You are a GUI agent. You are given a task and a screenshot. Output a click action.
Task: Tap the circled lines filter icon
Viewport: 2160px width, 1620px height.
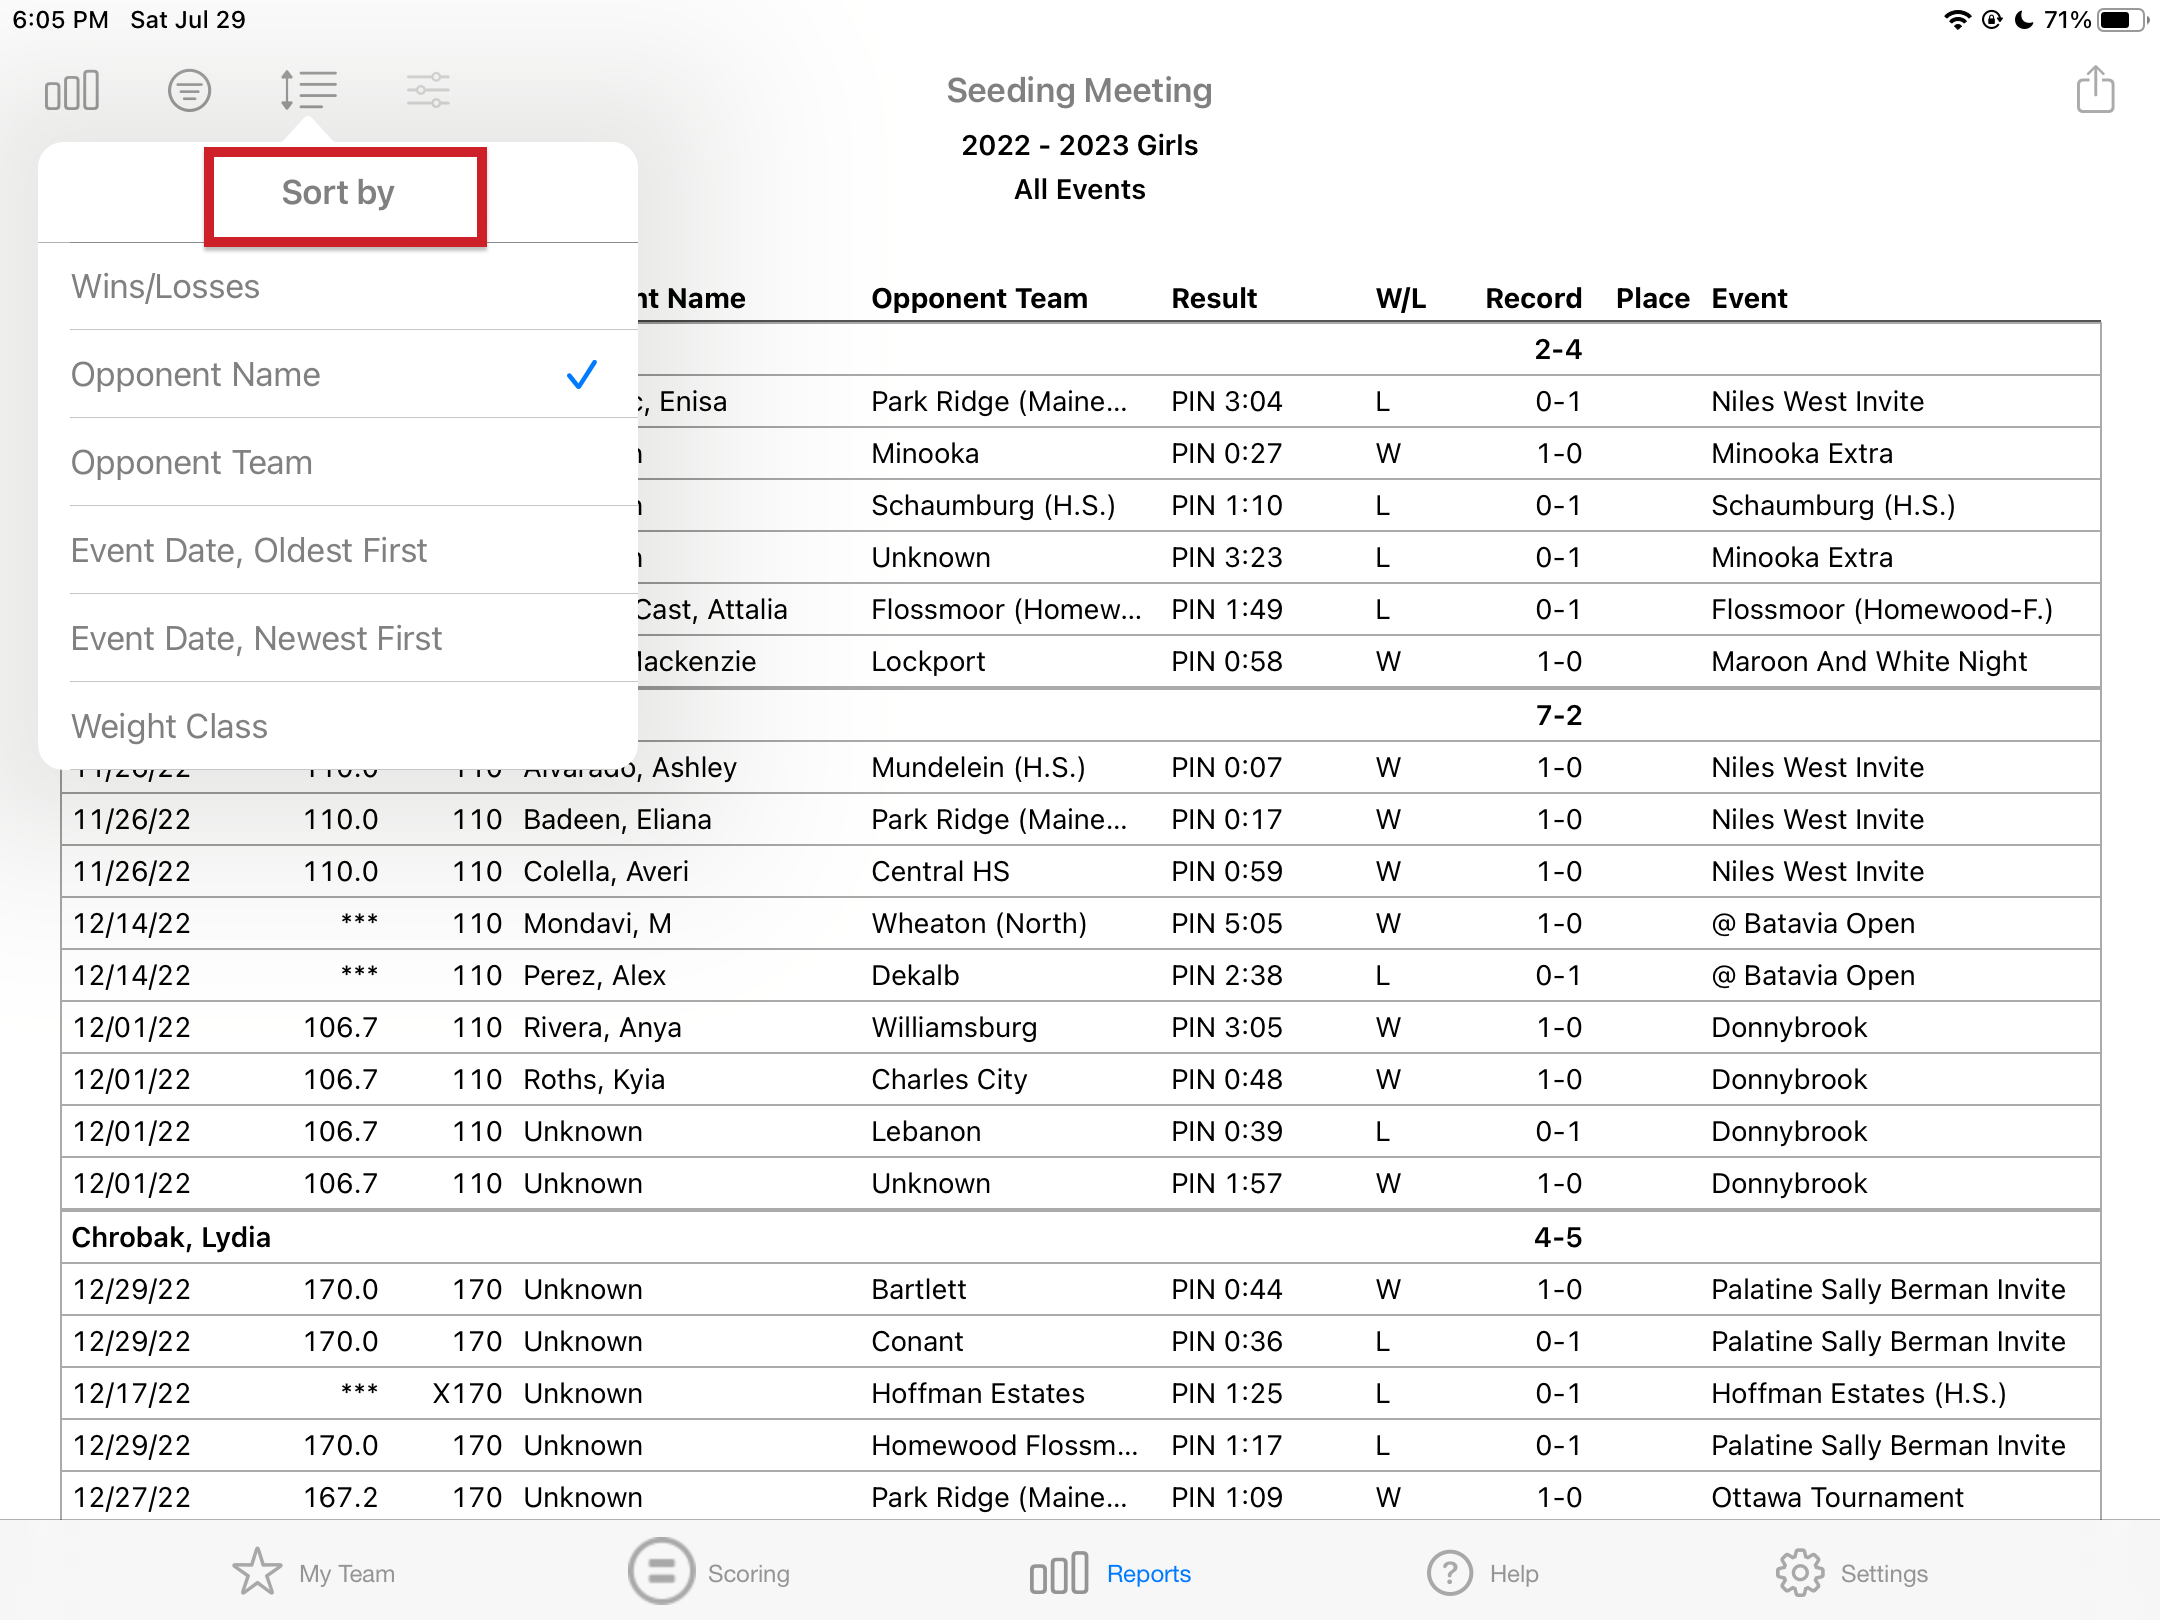pyautogui.click(x=189, y=91)
